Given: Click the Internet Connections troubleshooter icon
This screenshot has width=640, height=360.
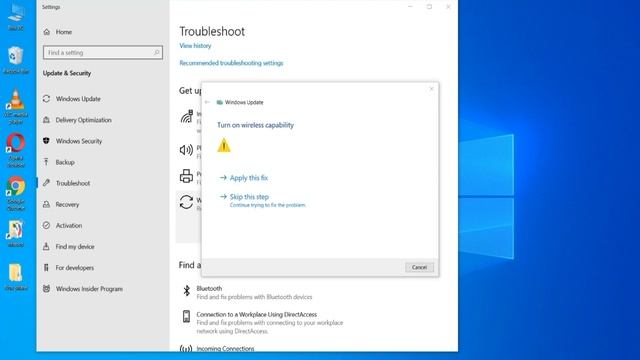Looking at the screenshot, I should (x=187, y=117).
